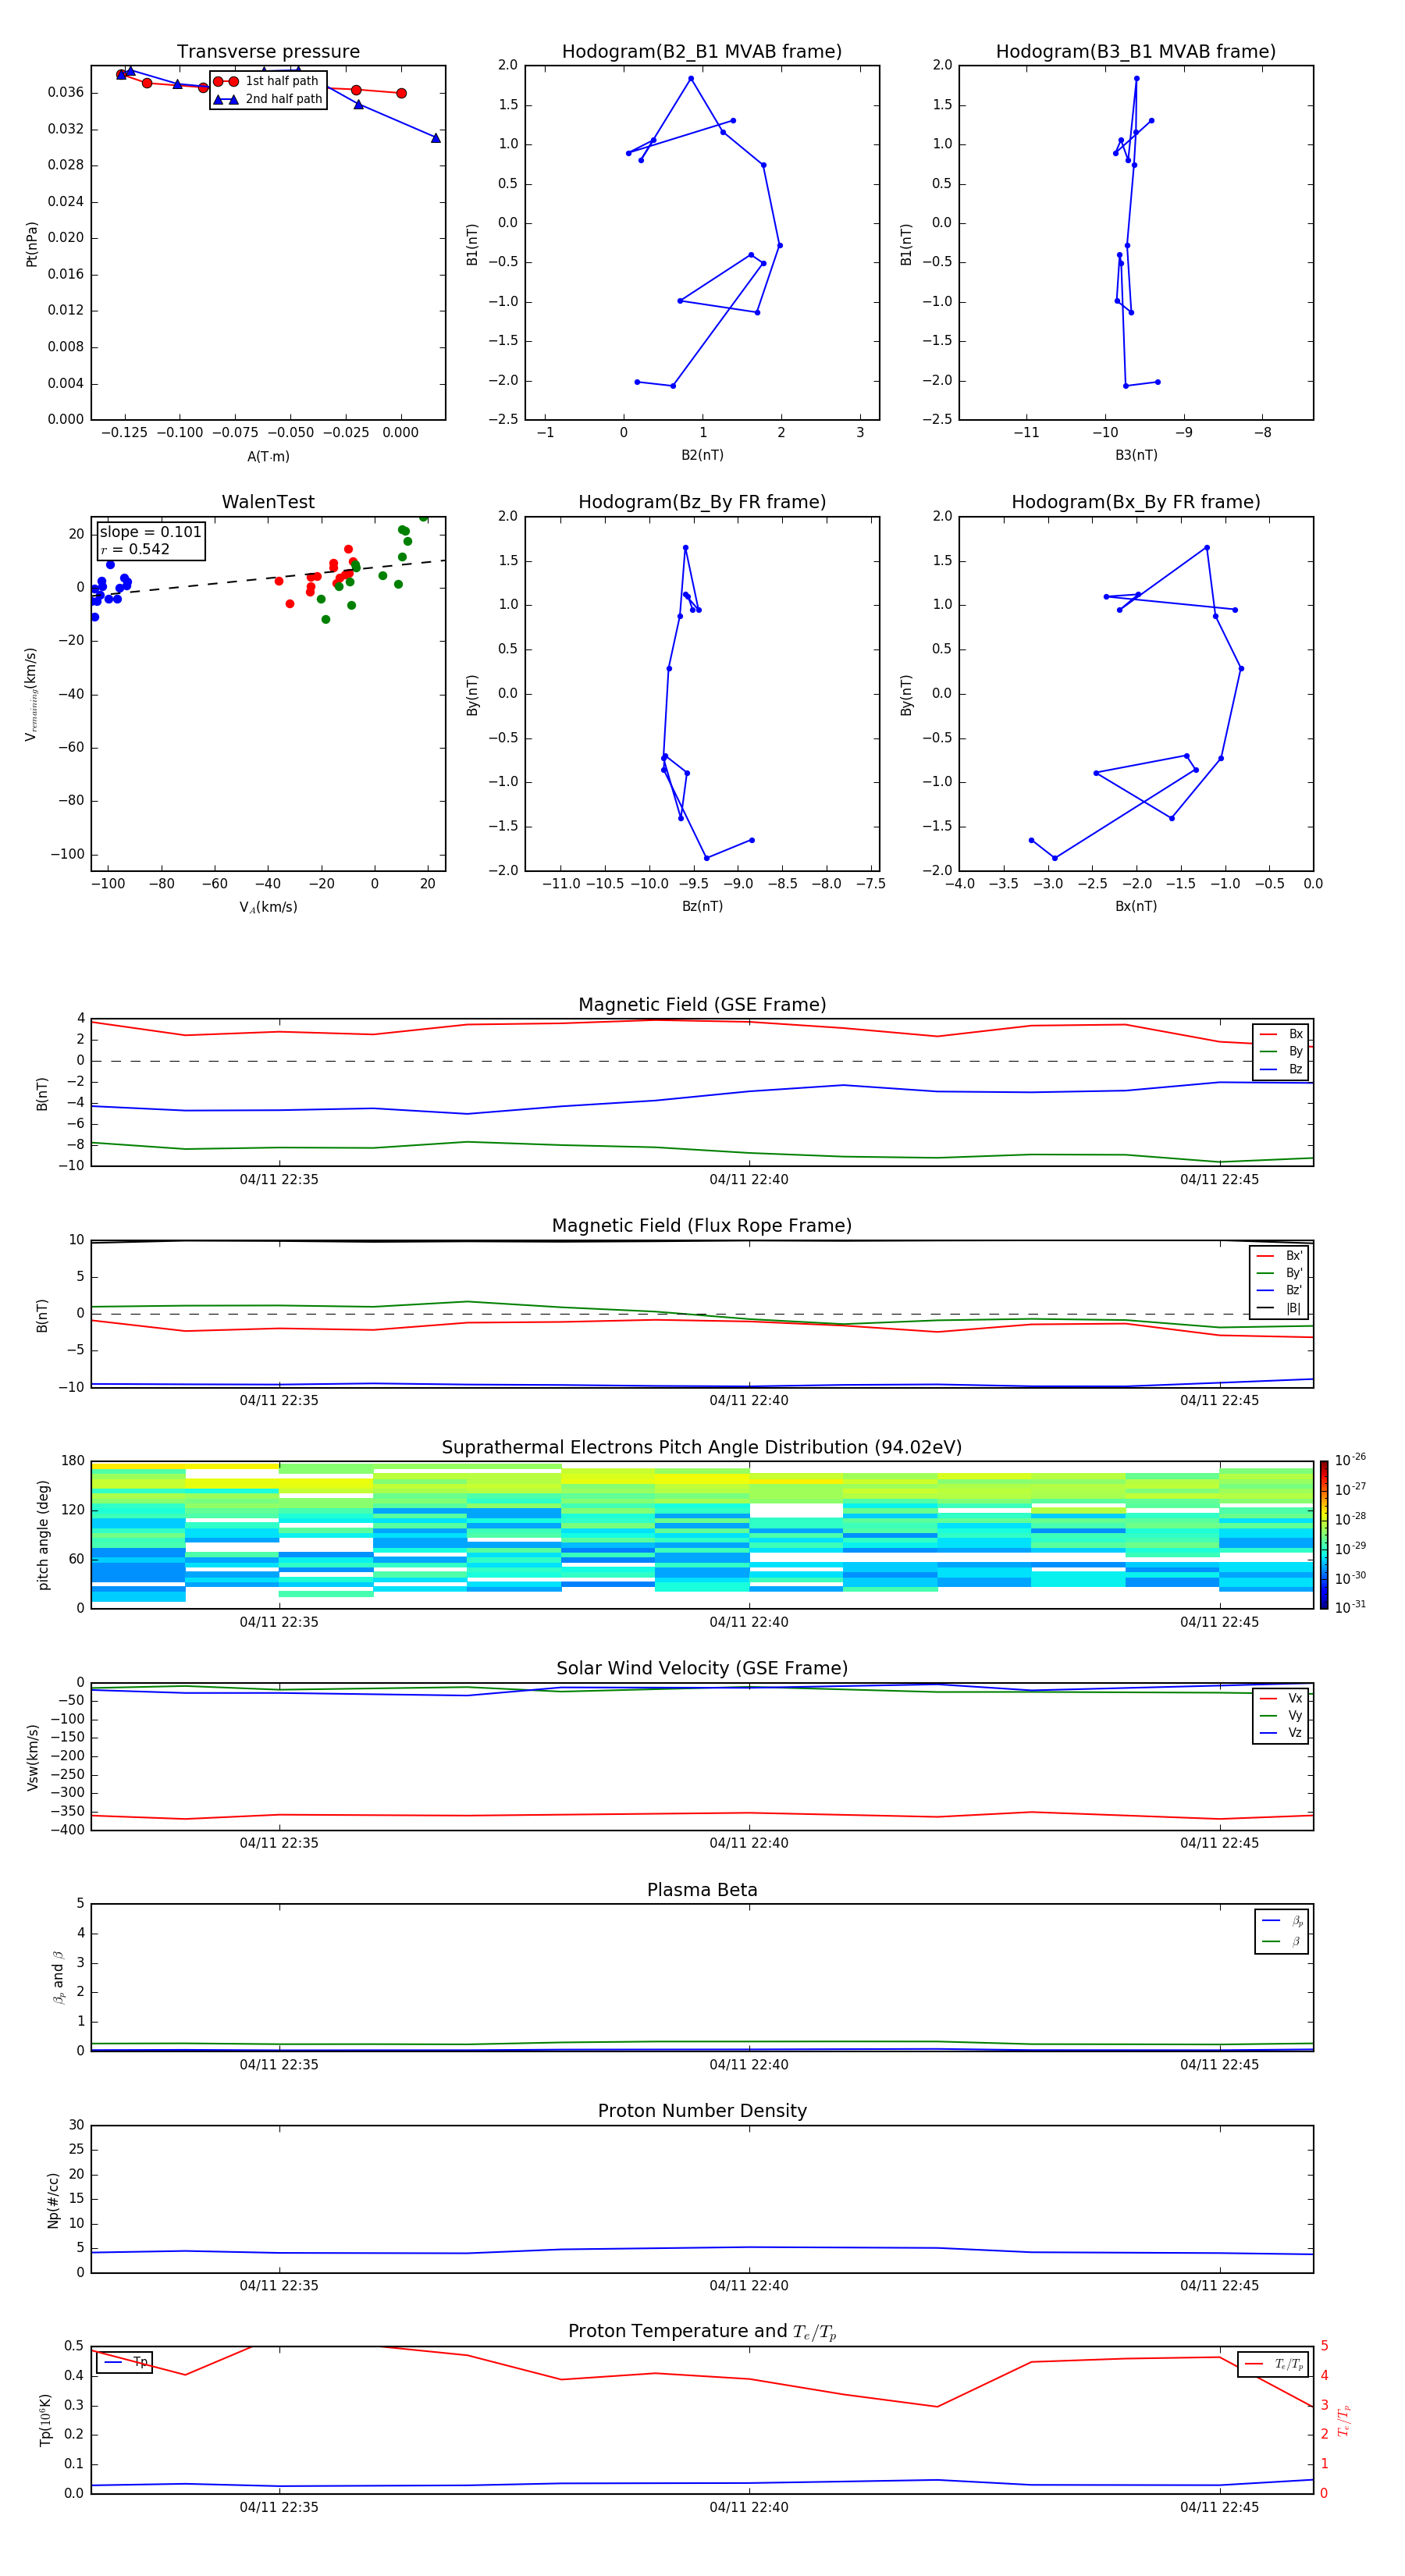Click the "Bx(nT)" x-axis label
The height and width of the screenshot is (2576, 1405).
1136,907
